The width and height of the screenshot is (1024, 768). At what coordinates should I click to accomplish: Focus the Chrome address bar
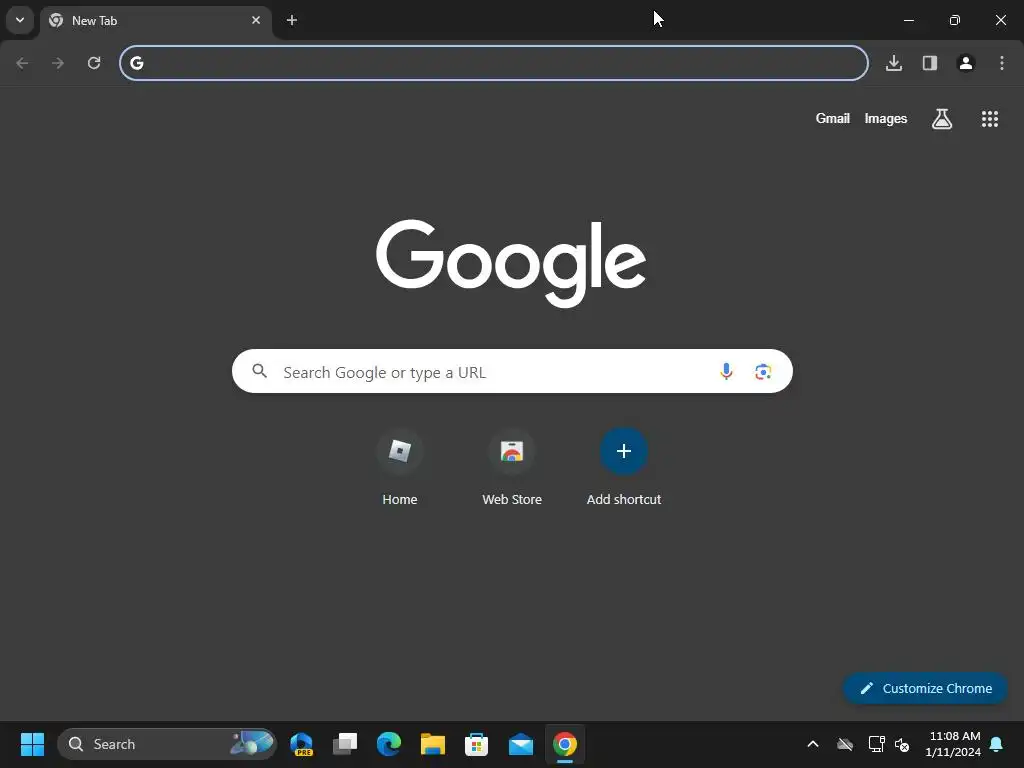494,63
